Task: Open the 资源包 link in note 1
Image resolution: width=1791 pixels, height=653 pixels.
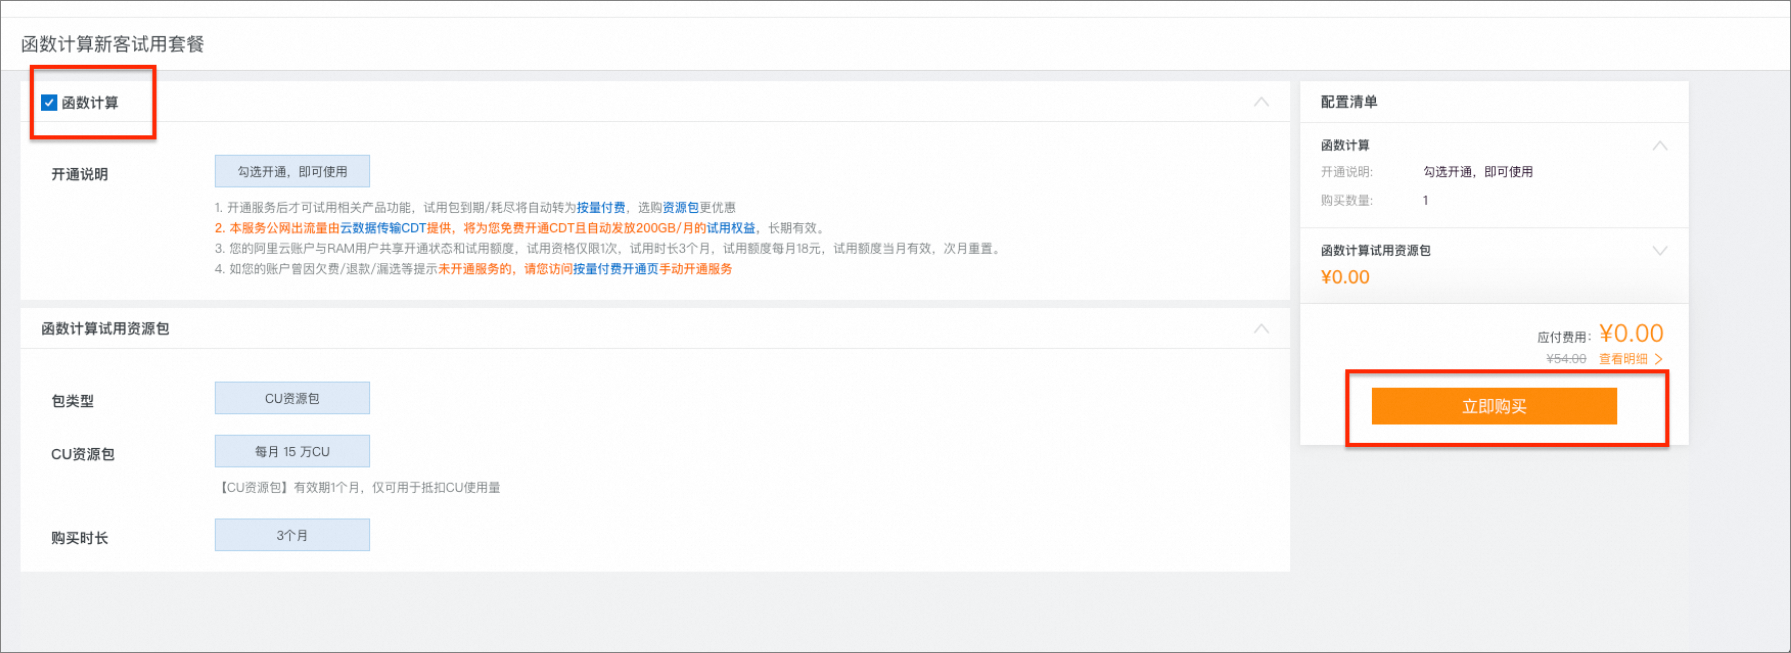Action: coord(681,208)
